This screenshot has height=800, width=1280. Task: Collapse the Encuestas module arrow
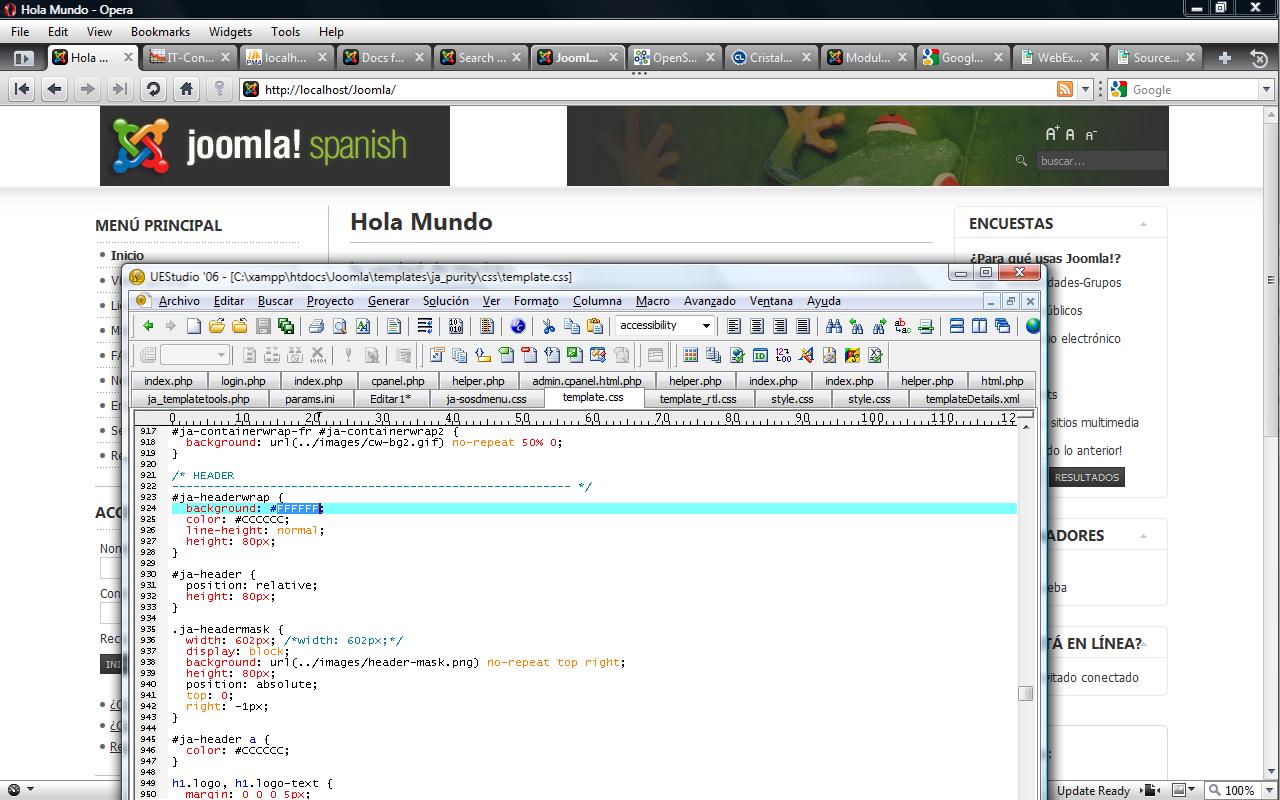coord(1143,224)
